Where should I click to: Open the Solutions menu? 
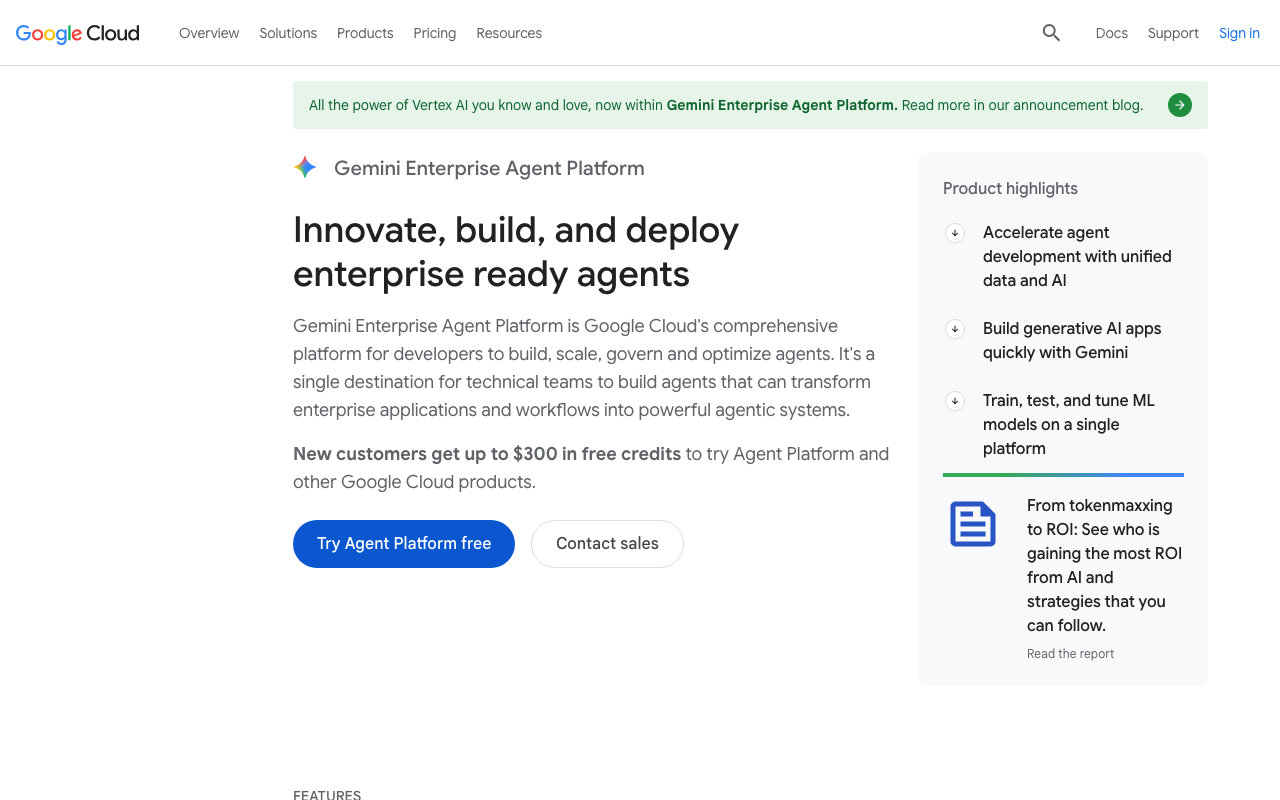(x=288, y=33)
